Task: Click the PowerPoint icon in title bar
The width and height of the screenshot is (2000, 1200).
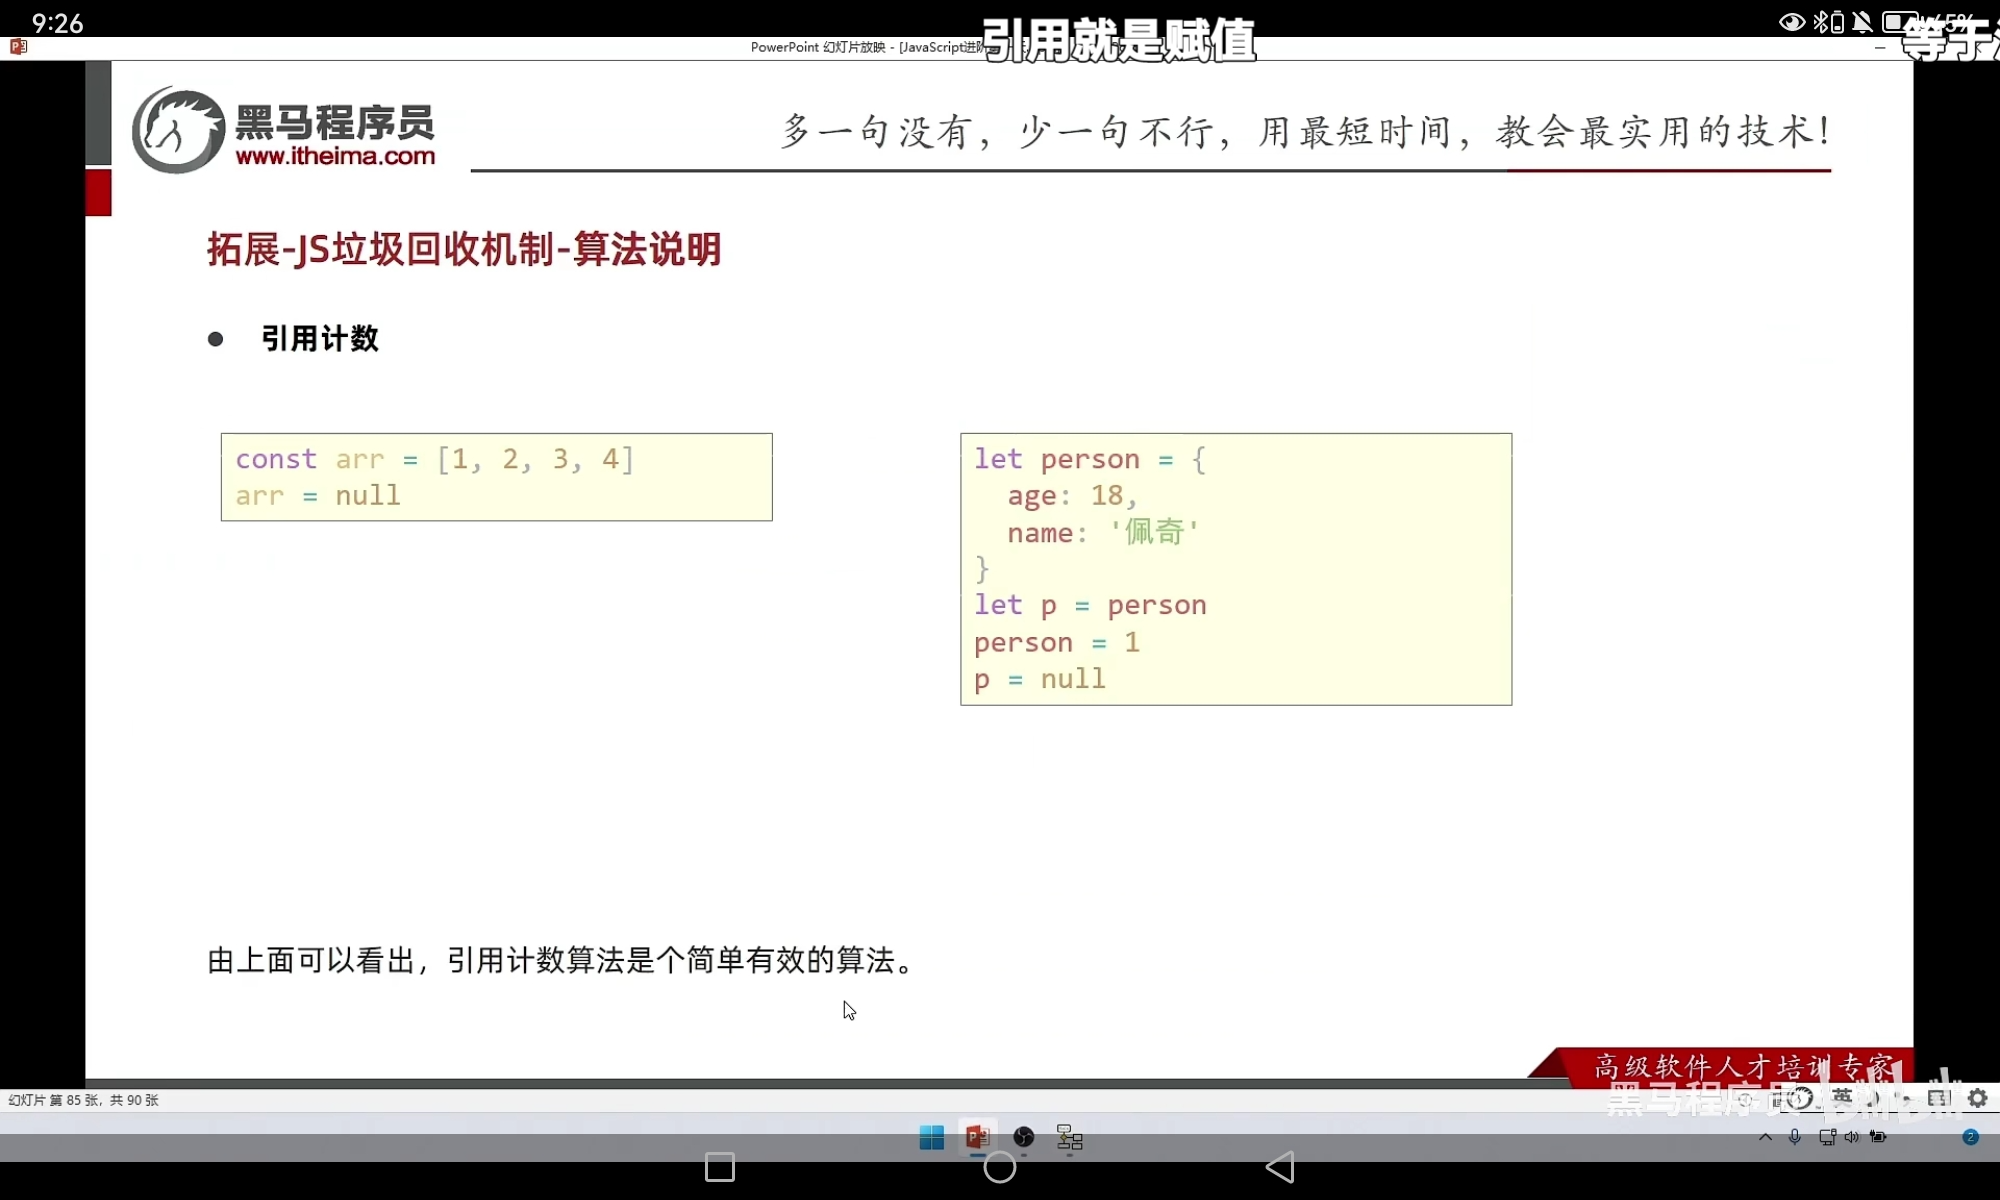Action: click(18, 46)
